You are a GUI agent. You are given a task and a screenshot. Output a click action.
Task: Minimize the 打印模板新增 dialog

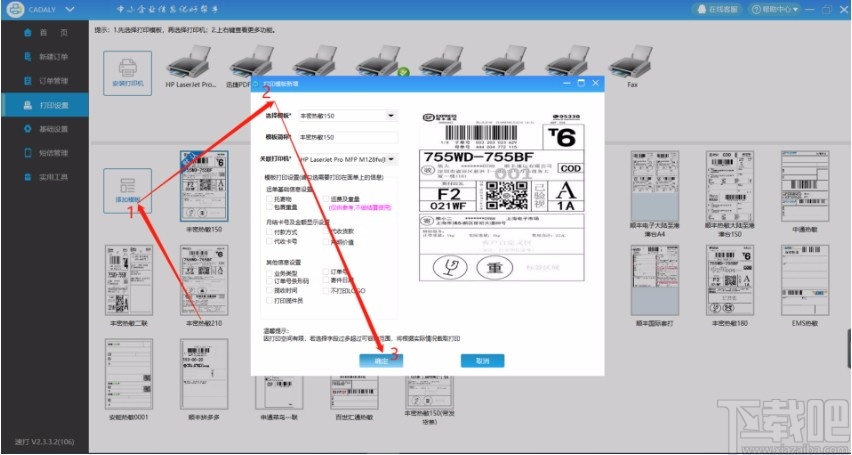click(567, 83)
